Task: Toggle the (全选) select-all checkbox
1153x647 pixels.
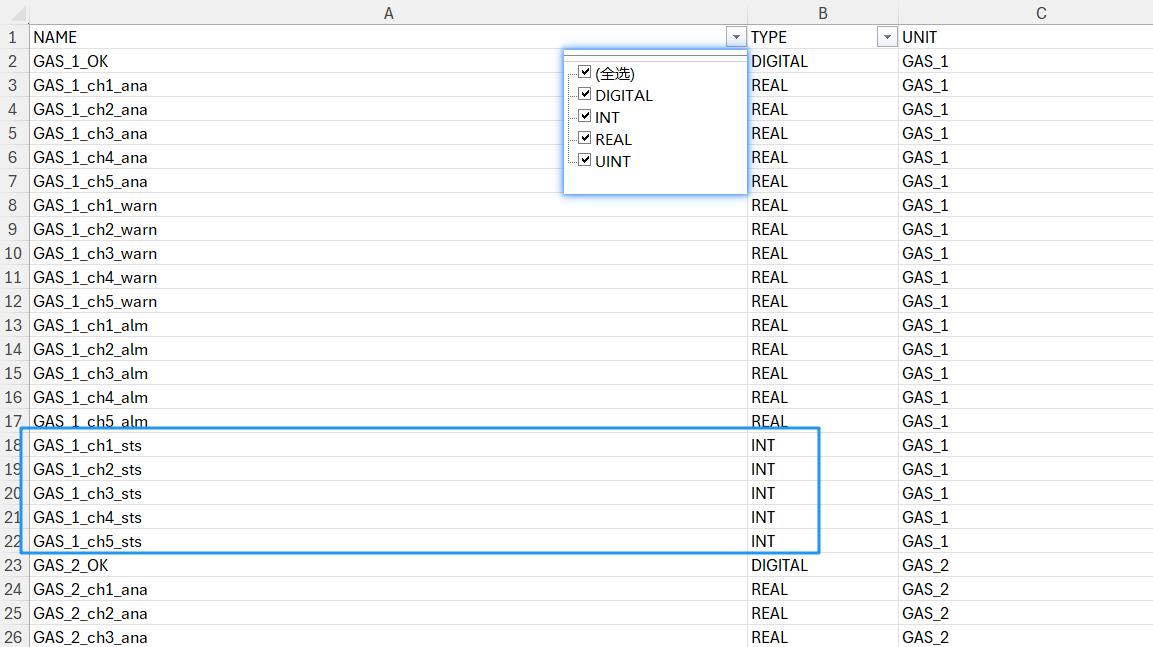Action: click(585, 72)
